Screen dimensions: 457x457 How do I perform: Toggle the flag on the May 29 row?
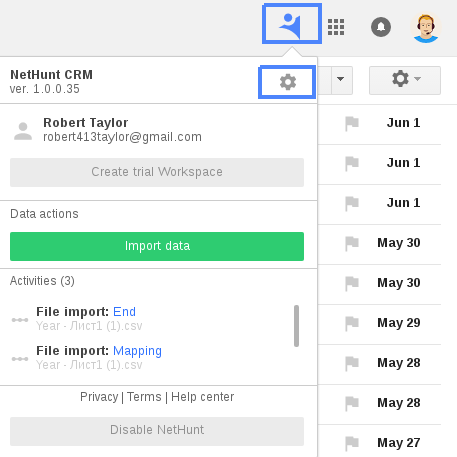point(352,323)
